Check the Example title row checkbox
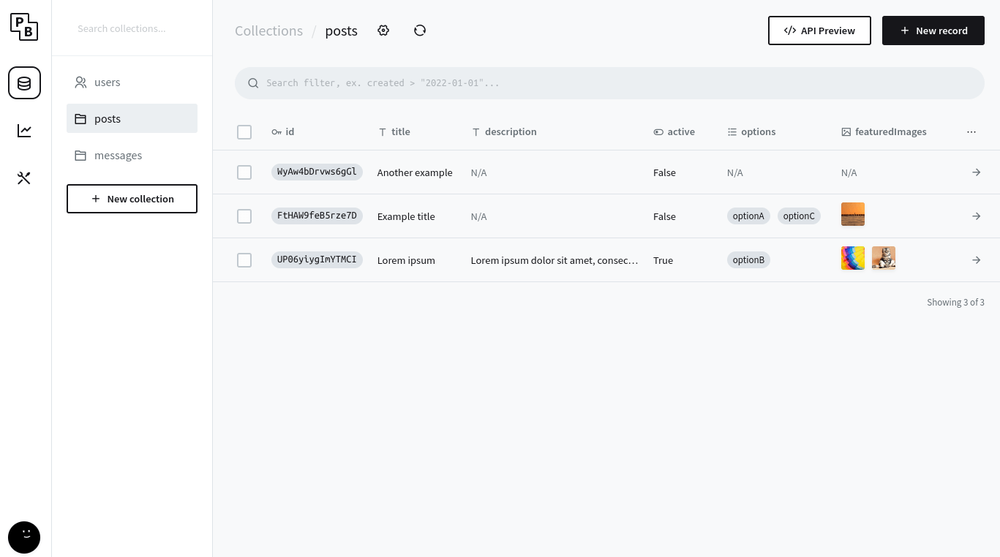 click(244, 216)
